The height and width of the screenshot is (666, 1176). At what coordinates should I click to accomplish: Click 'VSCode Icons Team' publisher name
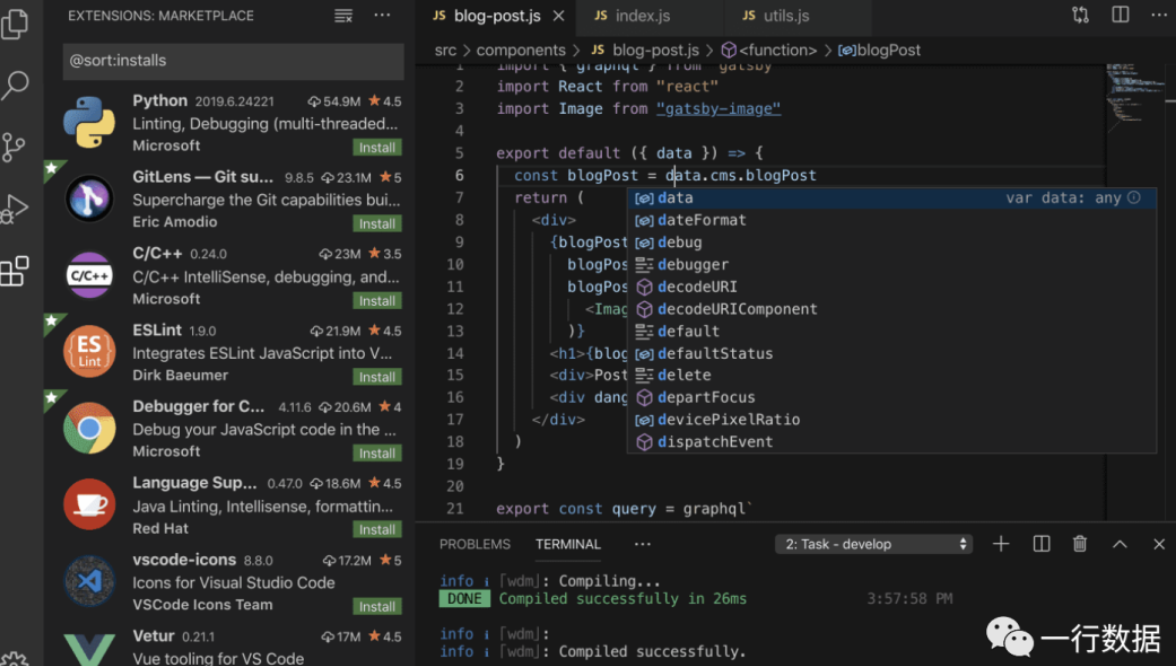coord(202,604)
